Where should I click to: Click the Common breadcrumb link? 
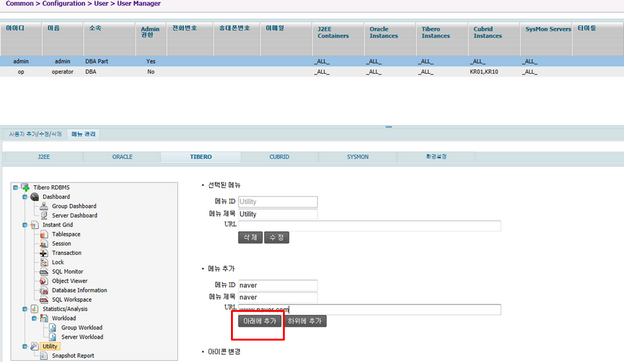[20, 4]
